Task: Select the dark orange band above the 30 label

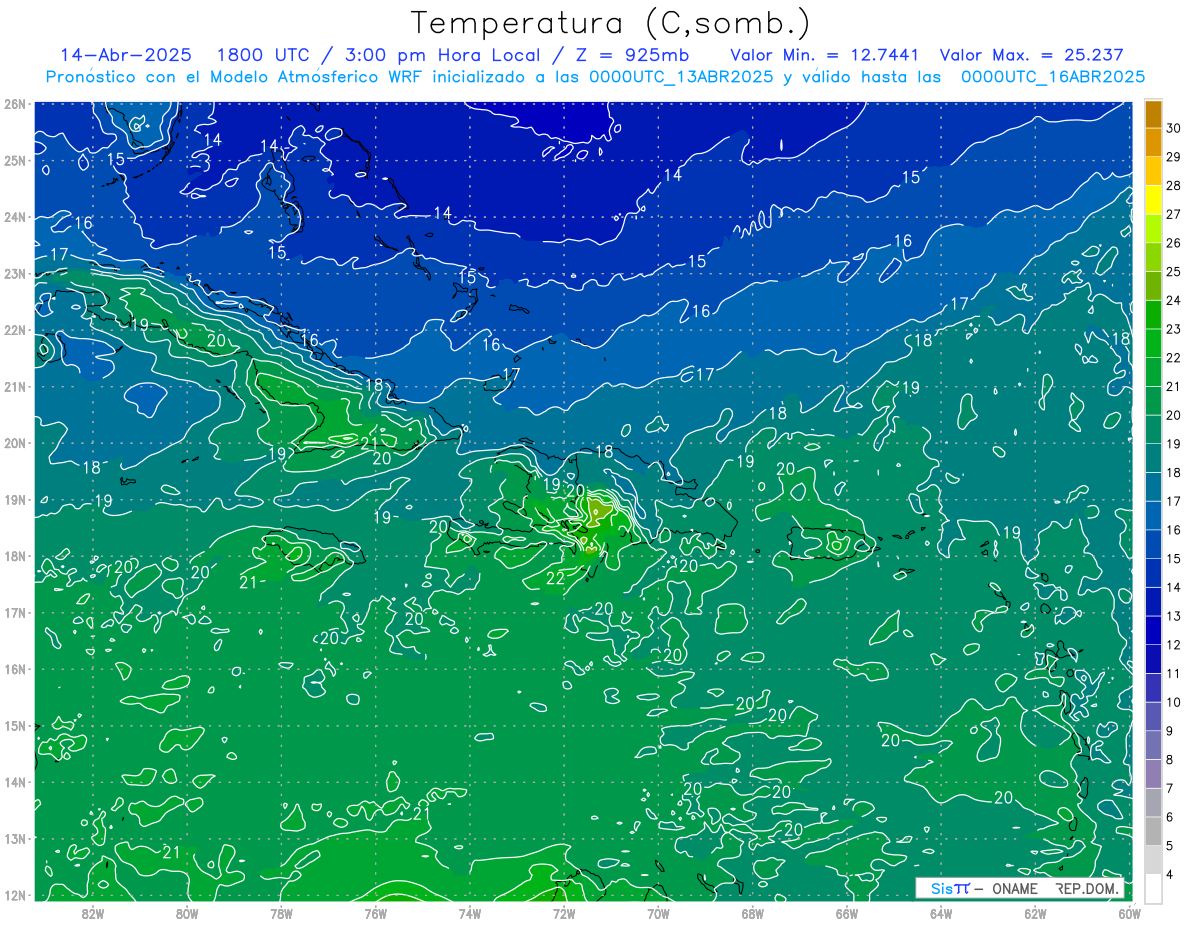Action: pyautogui.click(x=1153, y=114)
